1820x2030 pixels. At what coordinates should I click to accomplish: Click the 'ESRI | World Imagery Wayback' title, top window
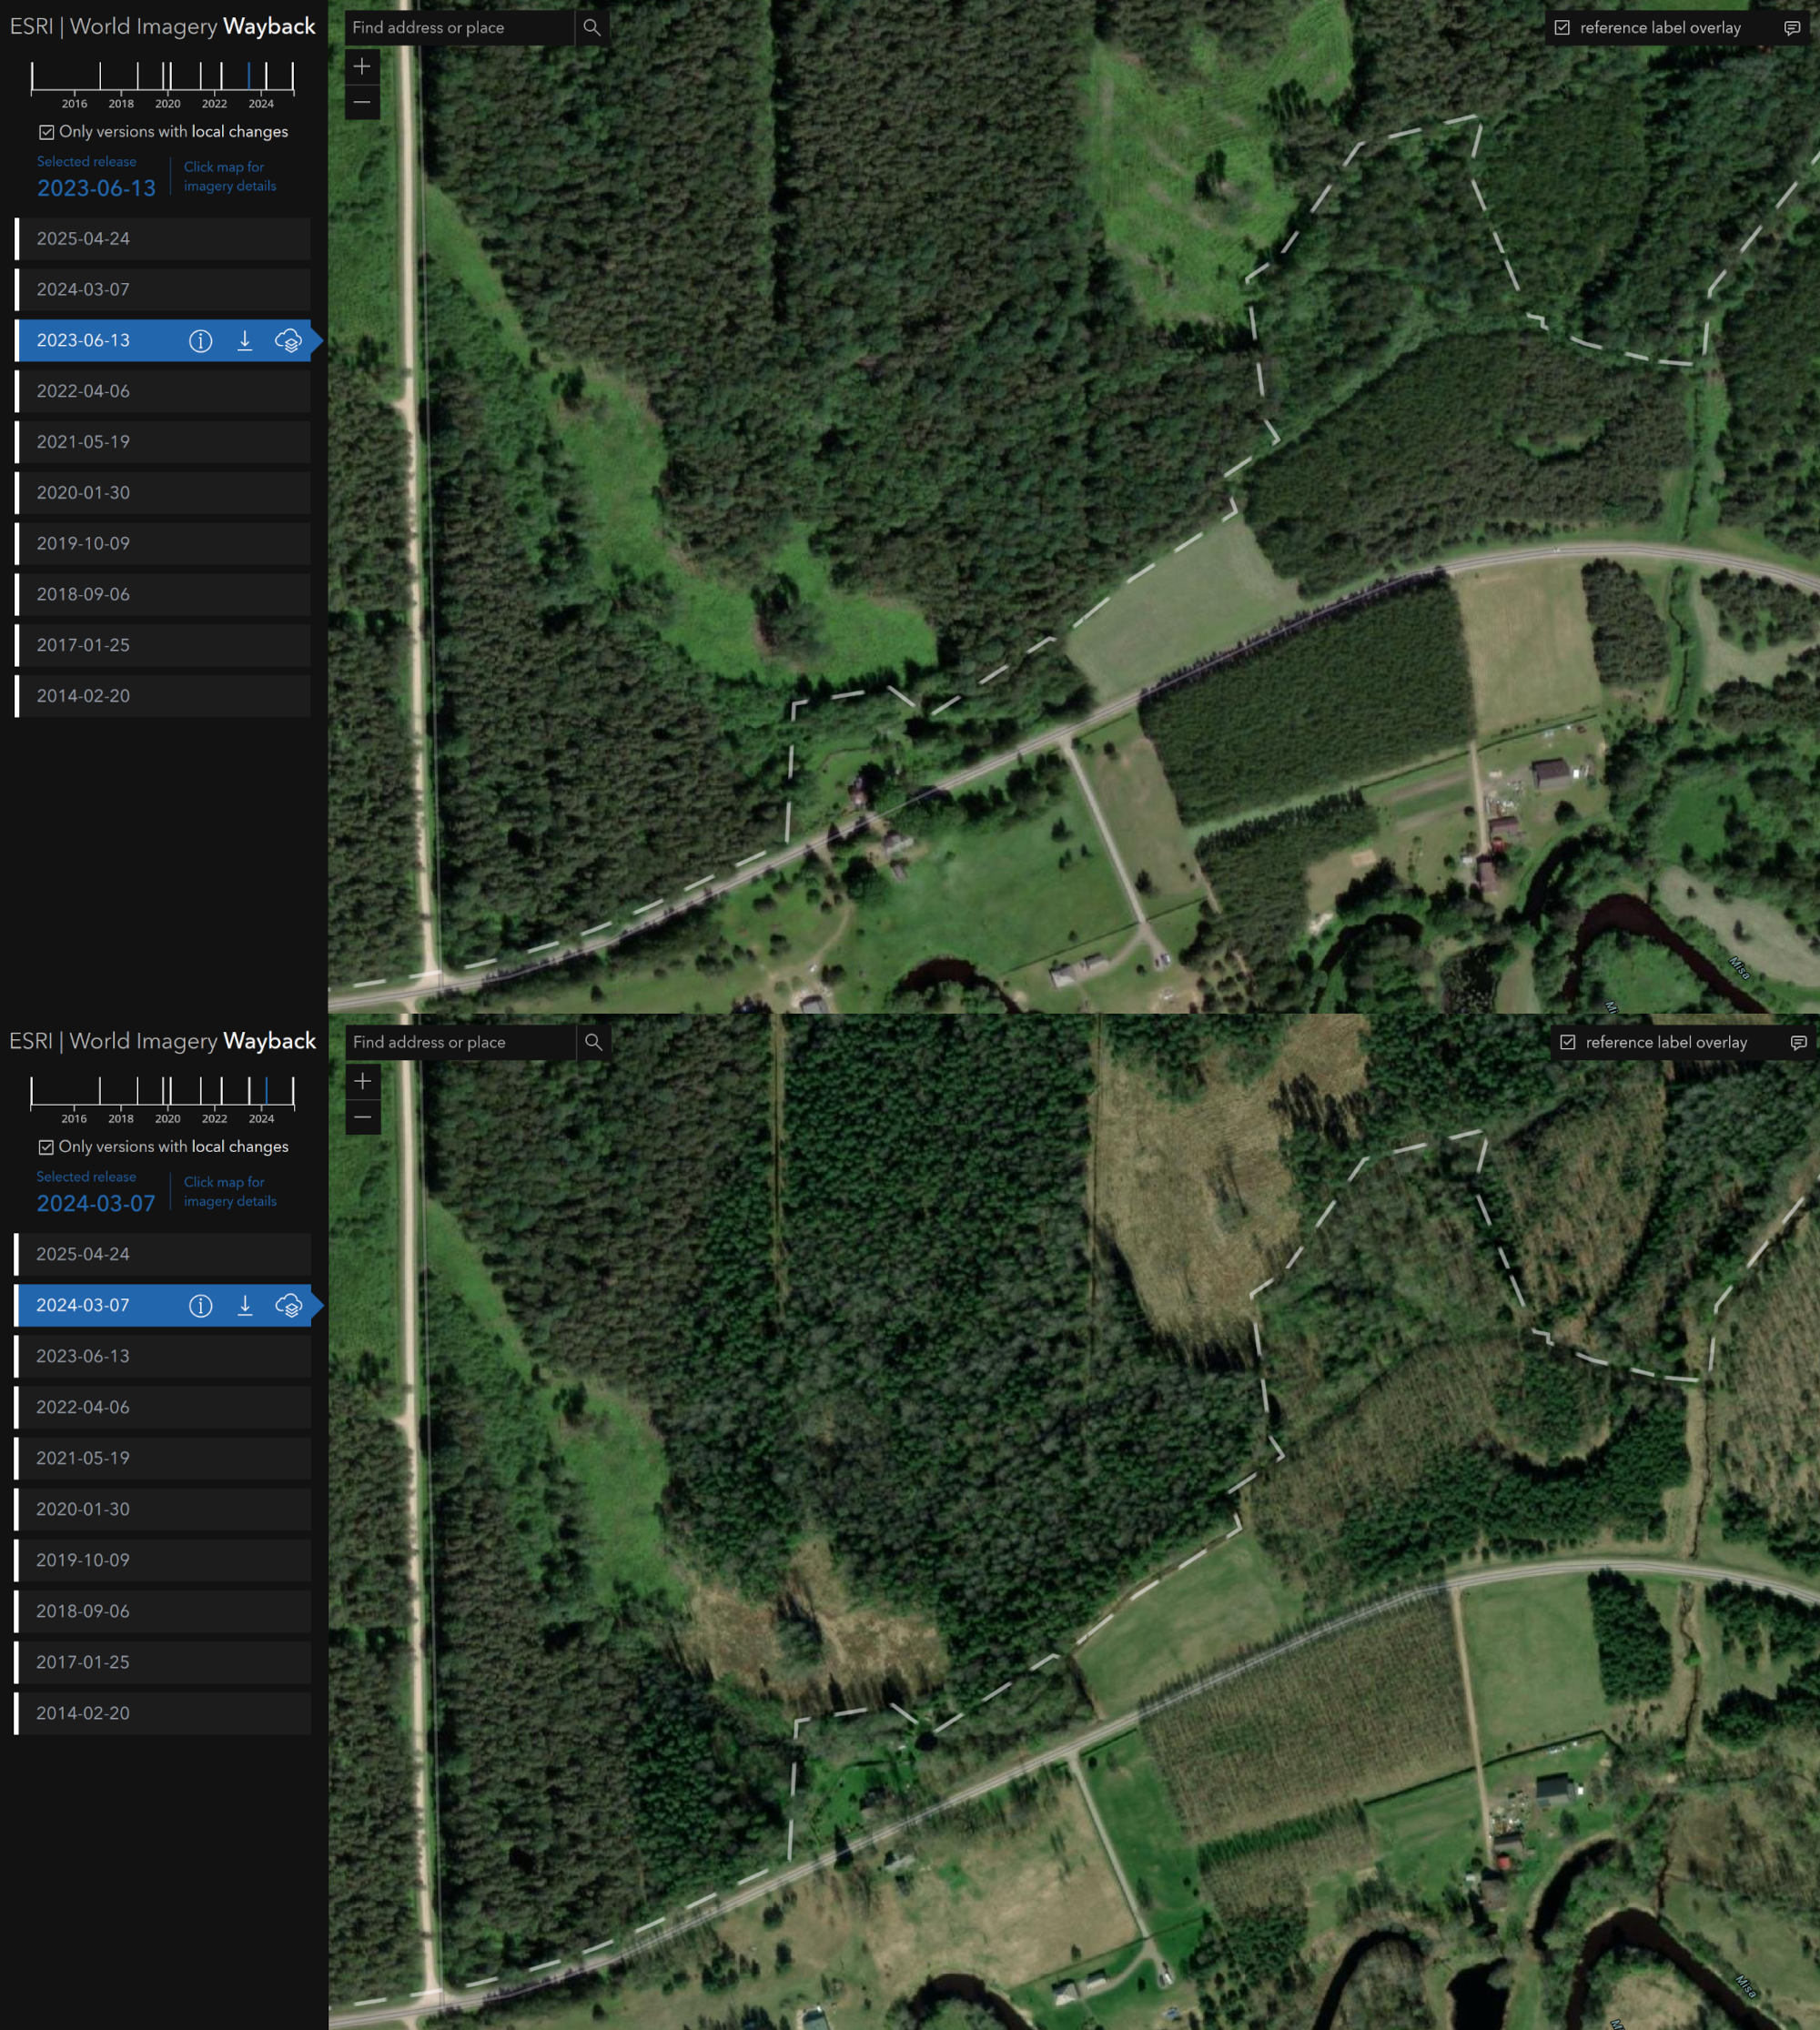tap(163, 27)
